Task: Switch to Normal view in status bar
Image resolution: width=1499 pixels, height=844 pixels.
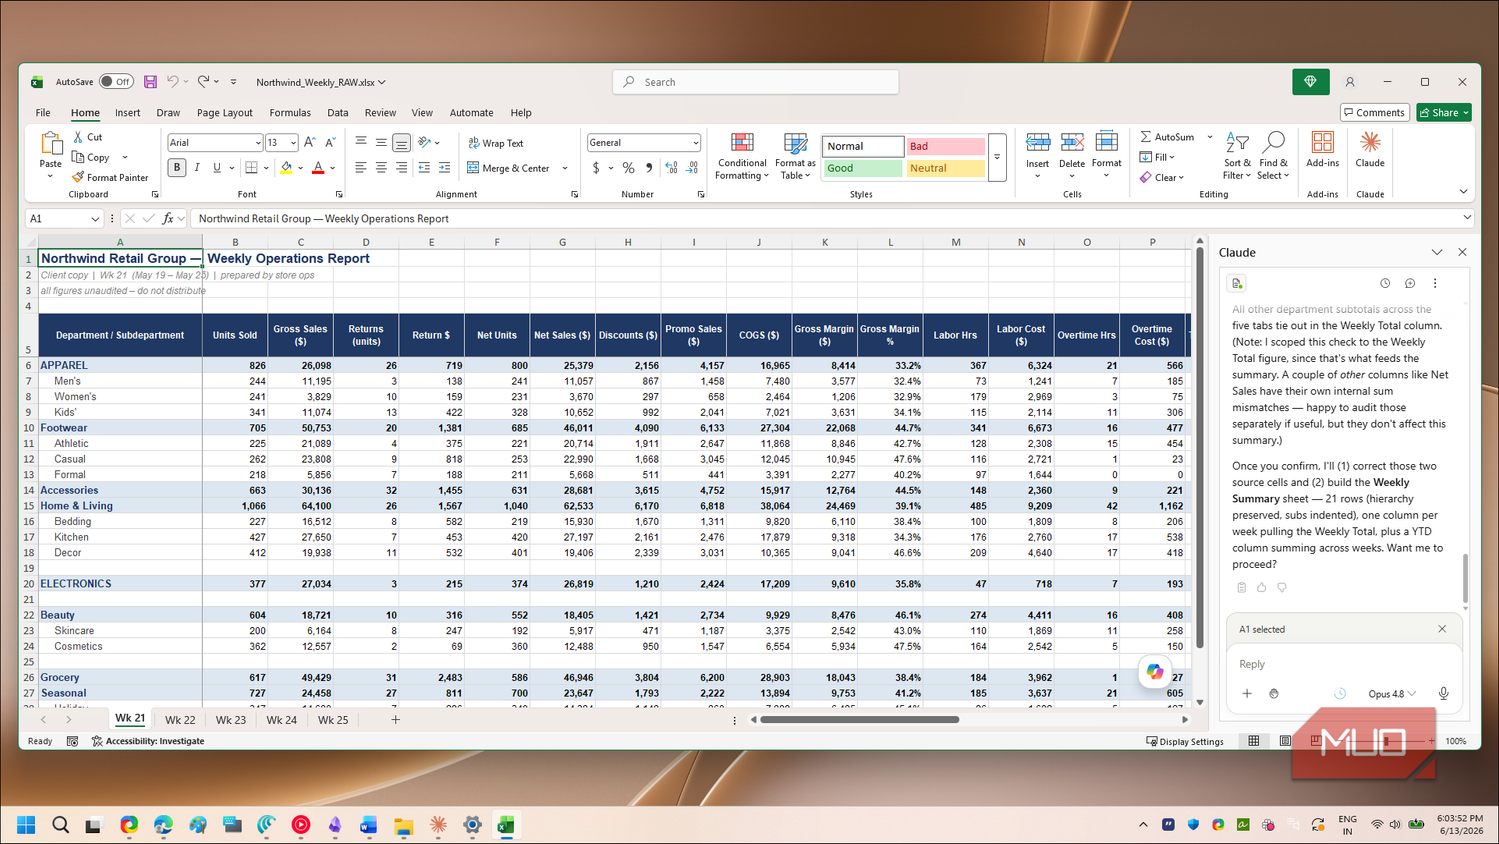Action: [x=1253, y=741]
